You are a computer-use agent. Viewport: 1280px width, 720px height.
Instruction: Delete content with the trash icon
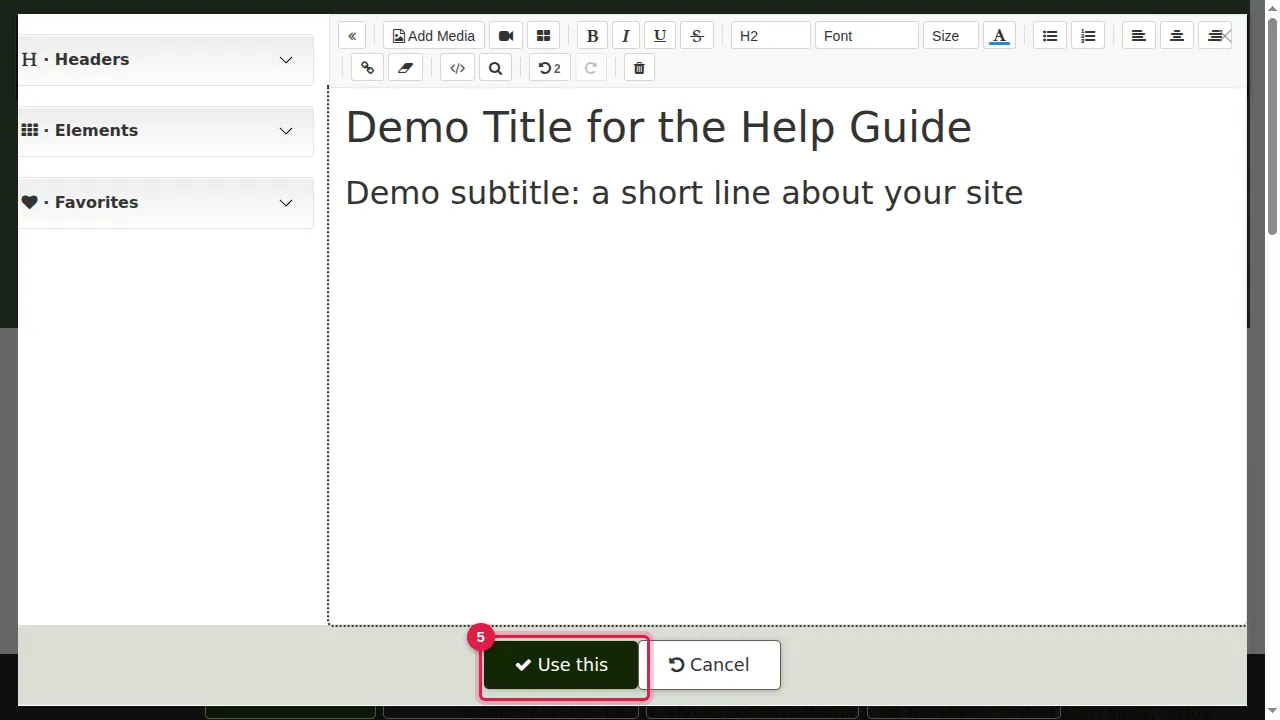(640, 68)
